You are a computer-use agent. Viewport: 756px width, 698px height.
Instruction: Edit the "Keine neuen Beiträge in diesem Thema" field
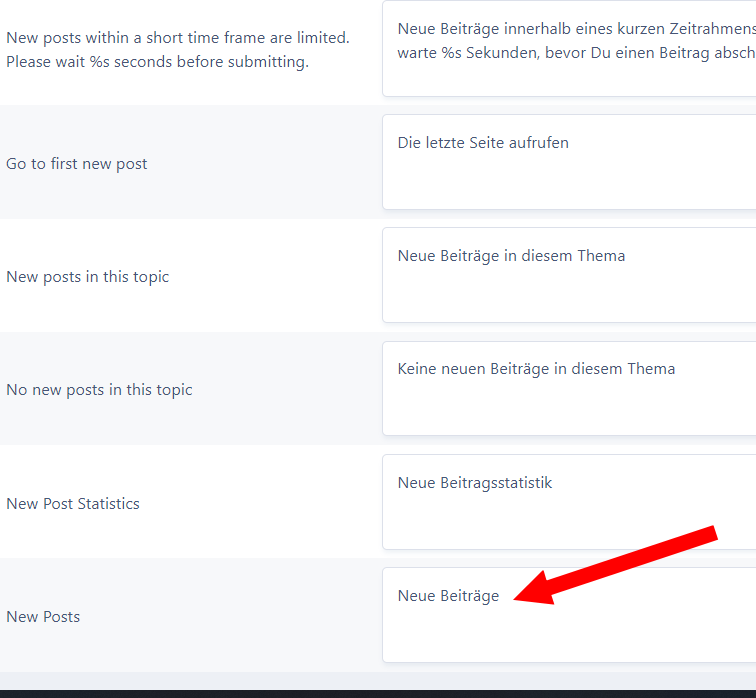pyautogui.click(x=568, y=389)
